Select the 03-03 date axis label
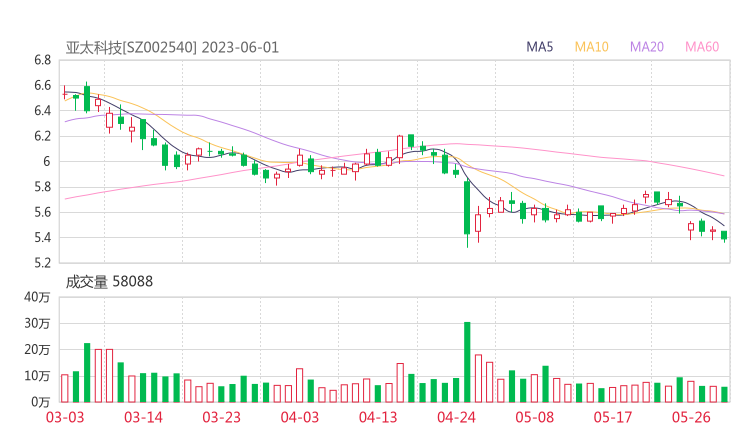The height and width of the screenshot is (440, 740). tap(65, 417)
